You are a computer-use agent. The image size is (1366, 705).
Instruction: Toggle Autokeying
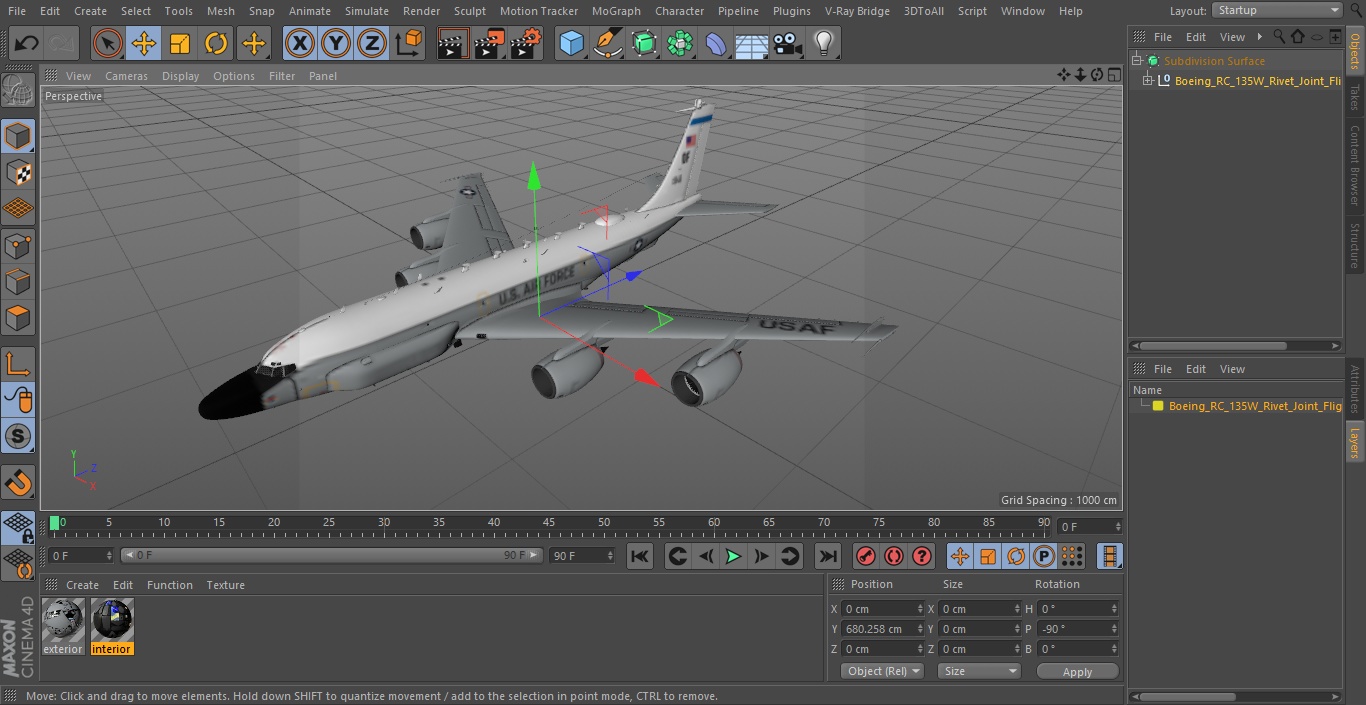894,556
